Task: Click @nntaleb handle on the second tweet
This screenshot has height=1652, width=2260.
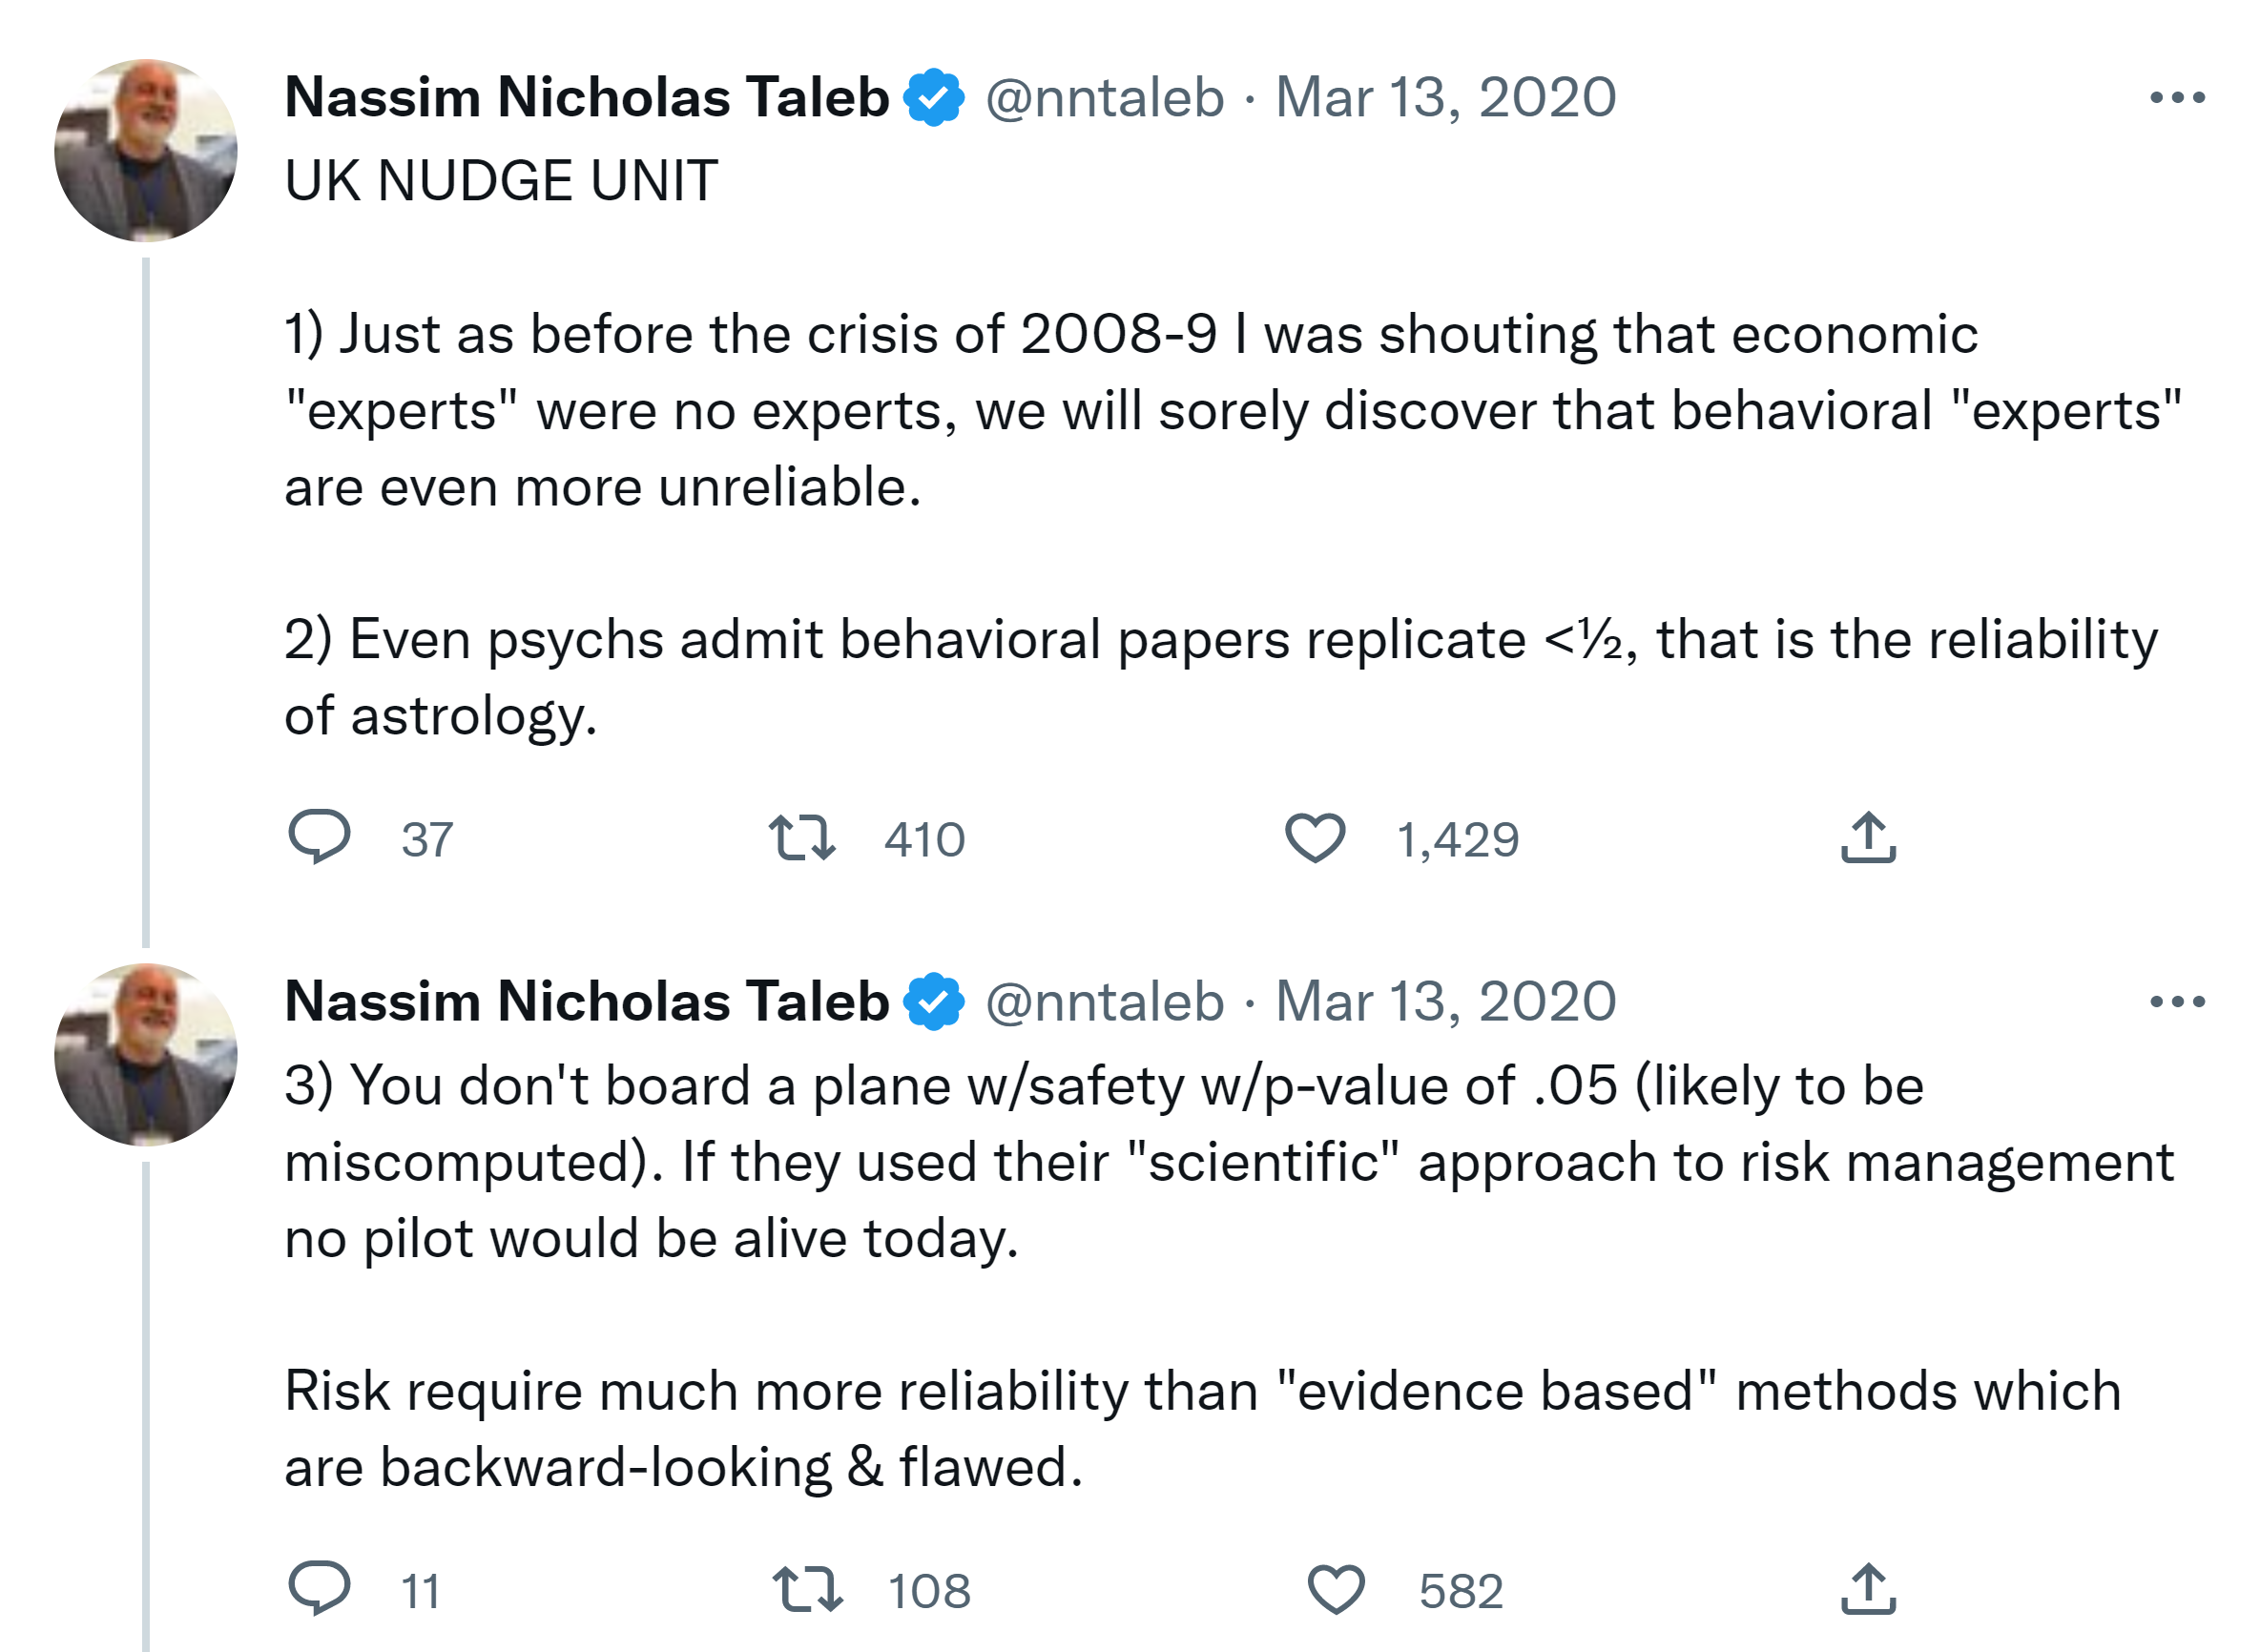Action: (1105, 1002)
